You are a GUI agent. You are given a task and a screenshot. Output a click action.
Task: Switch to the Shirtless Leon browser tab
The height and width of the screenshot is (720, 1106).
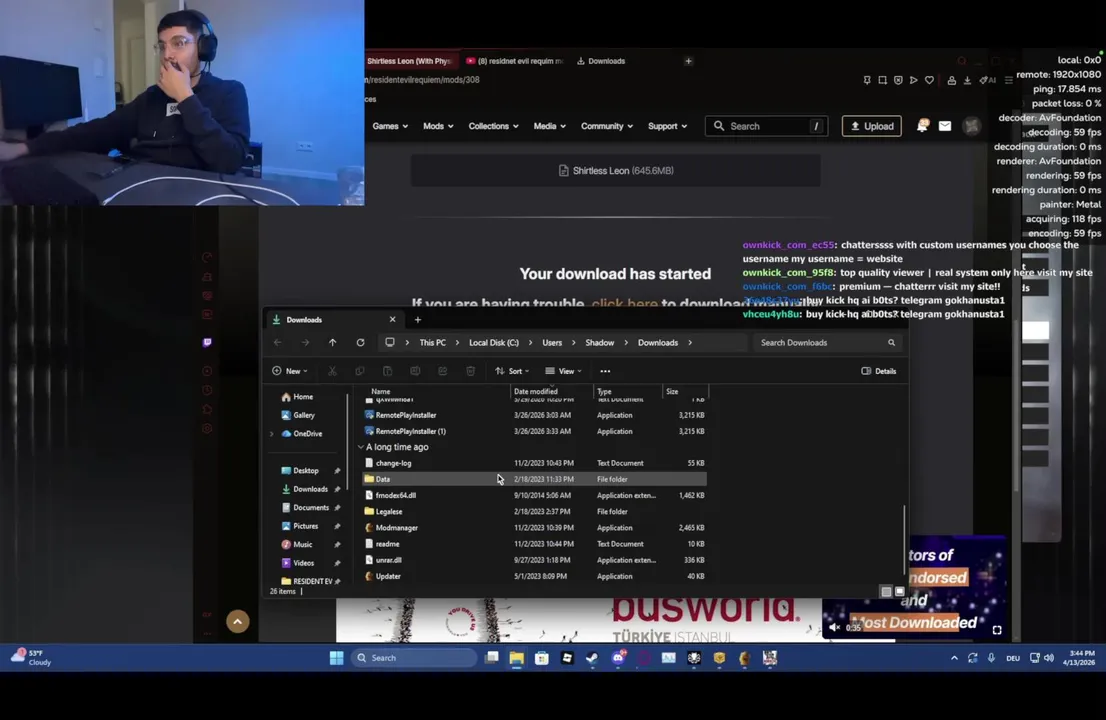(x=411, y=61)
